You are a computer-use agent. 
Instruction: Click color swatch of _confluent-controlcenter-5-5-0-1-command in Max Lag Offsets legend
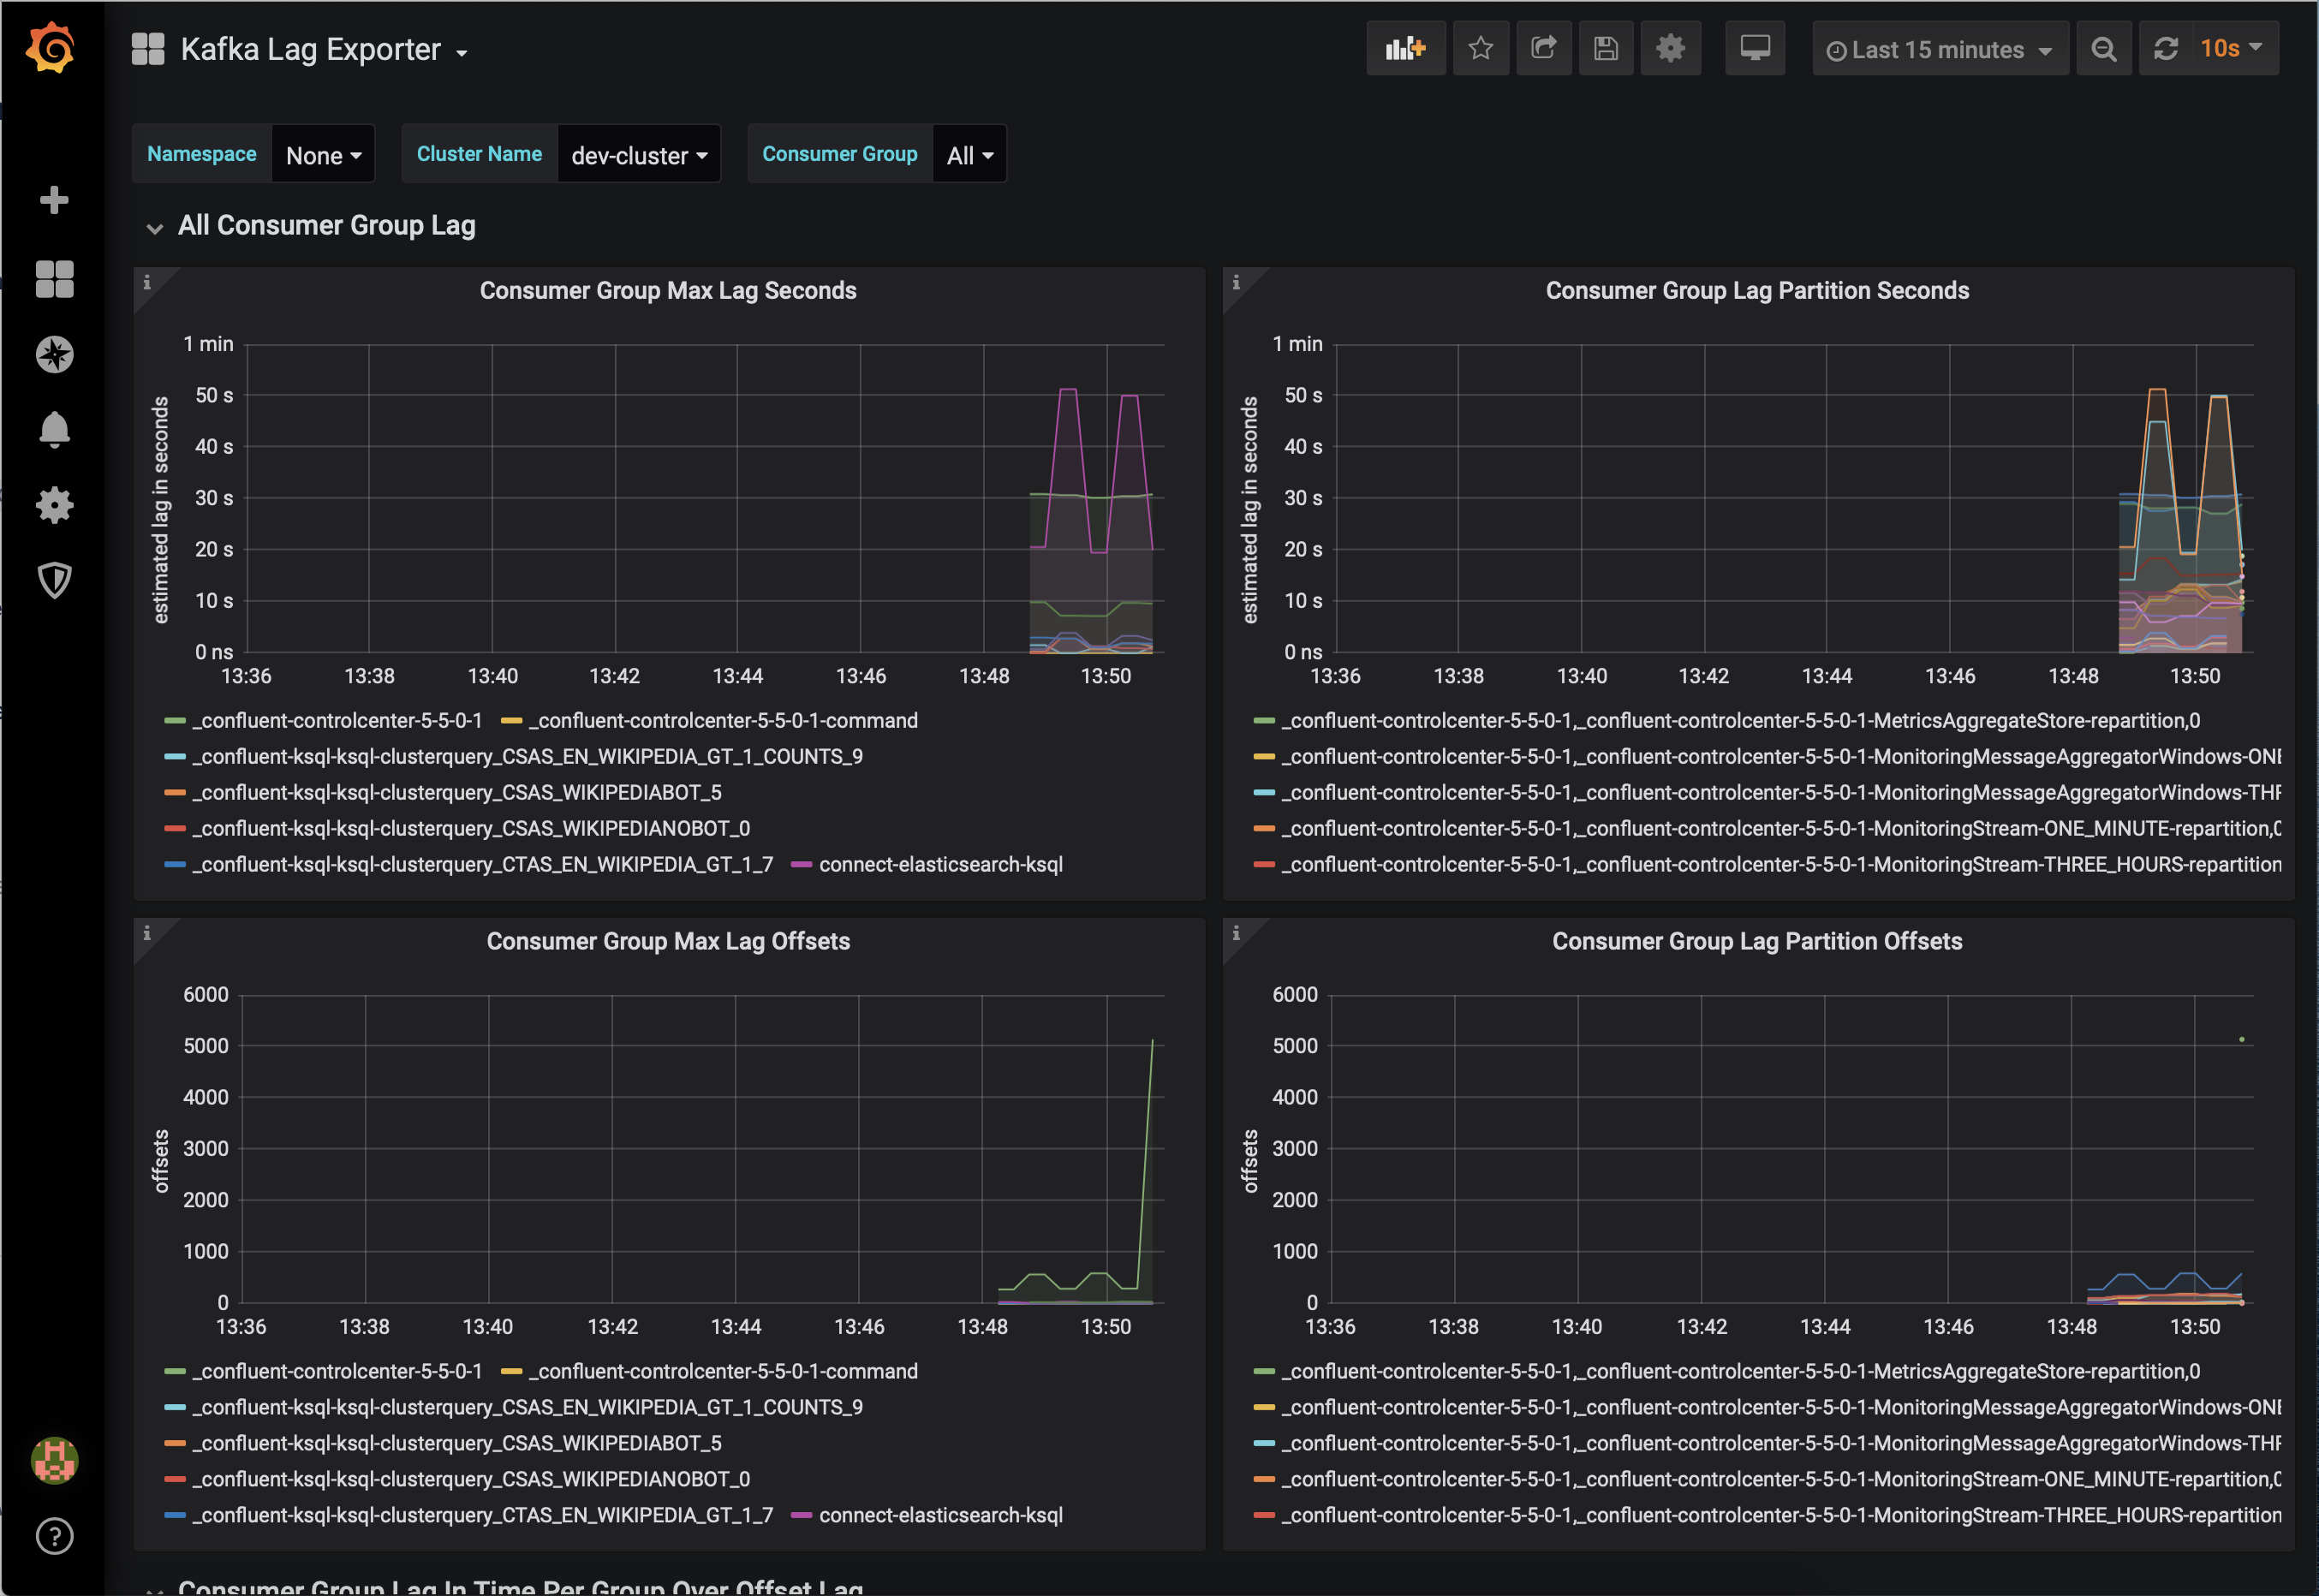point(511,1371)
